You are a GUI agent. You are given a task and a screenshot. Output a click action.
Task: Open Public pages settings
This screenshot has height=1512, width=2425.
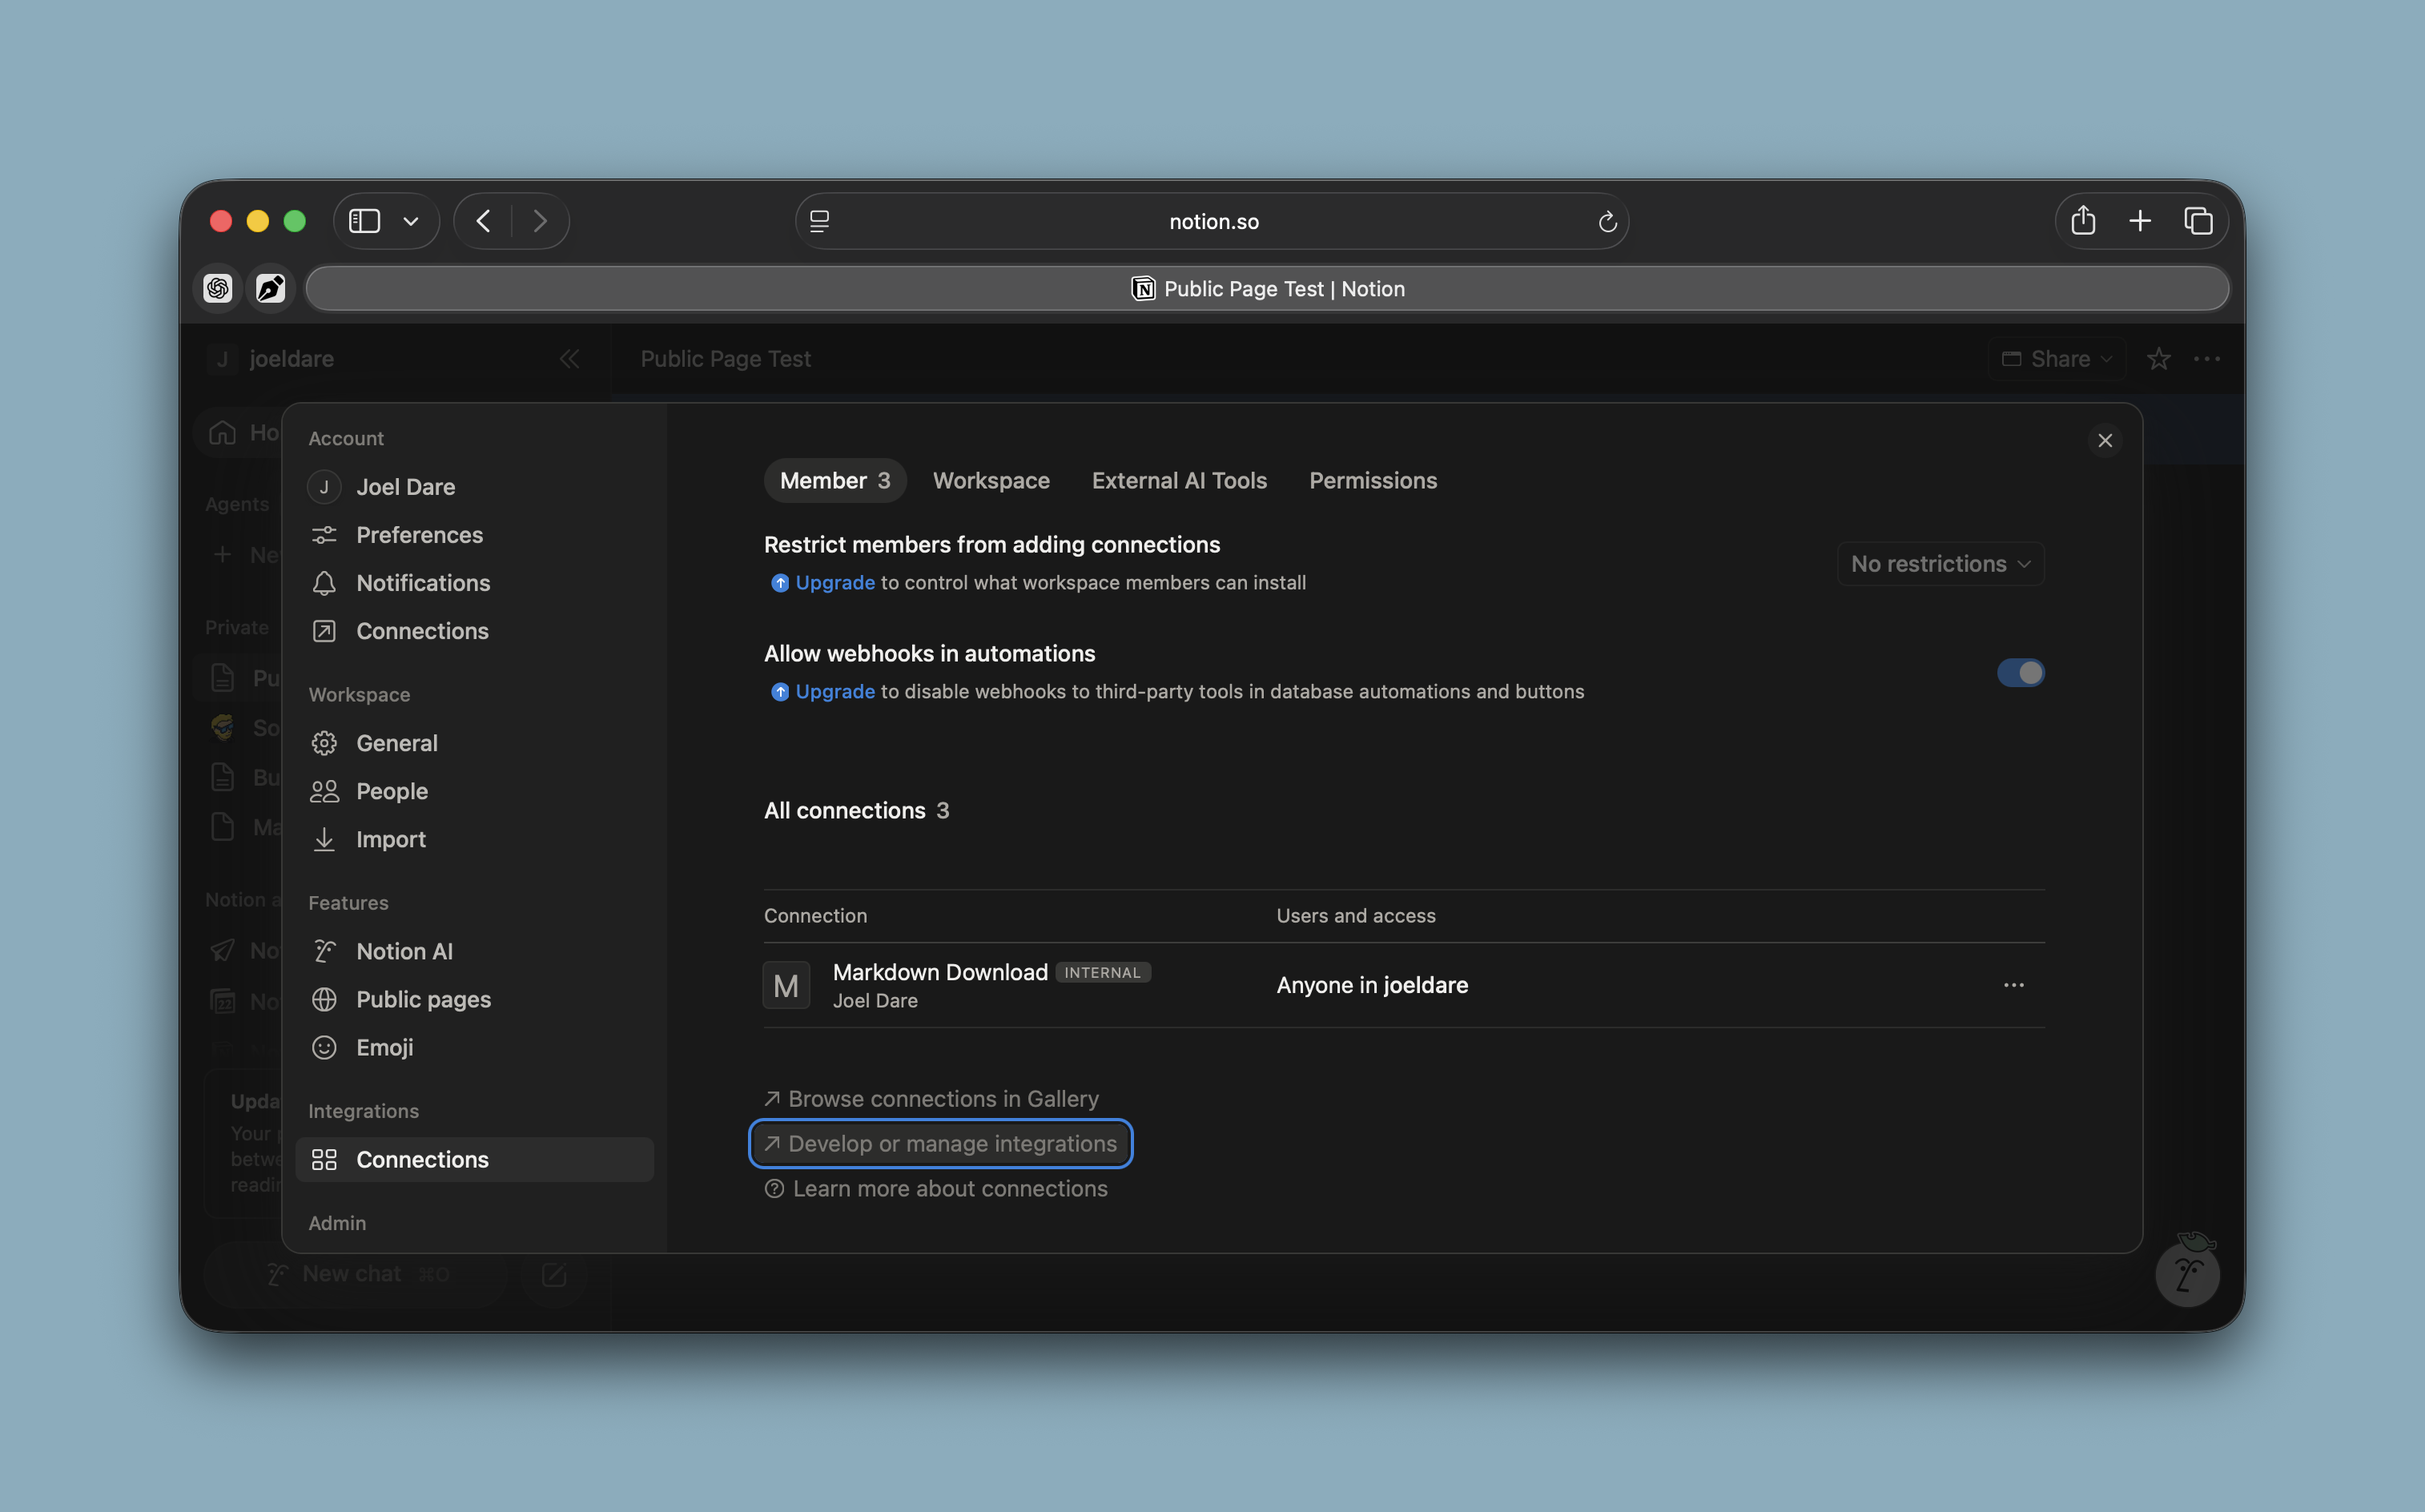click(475, 999)
